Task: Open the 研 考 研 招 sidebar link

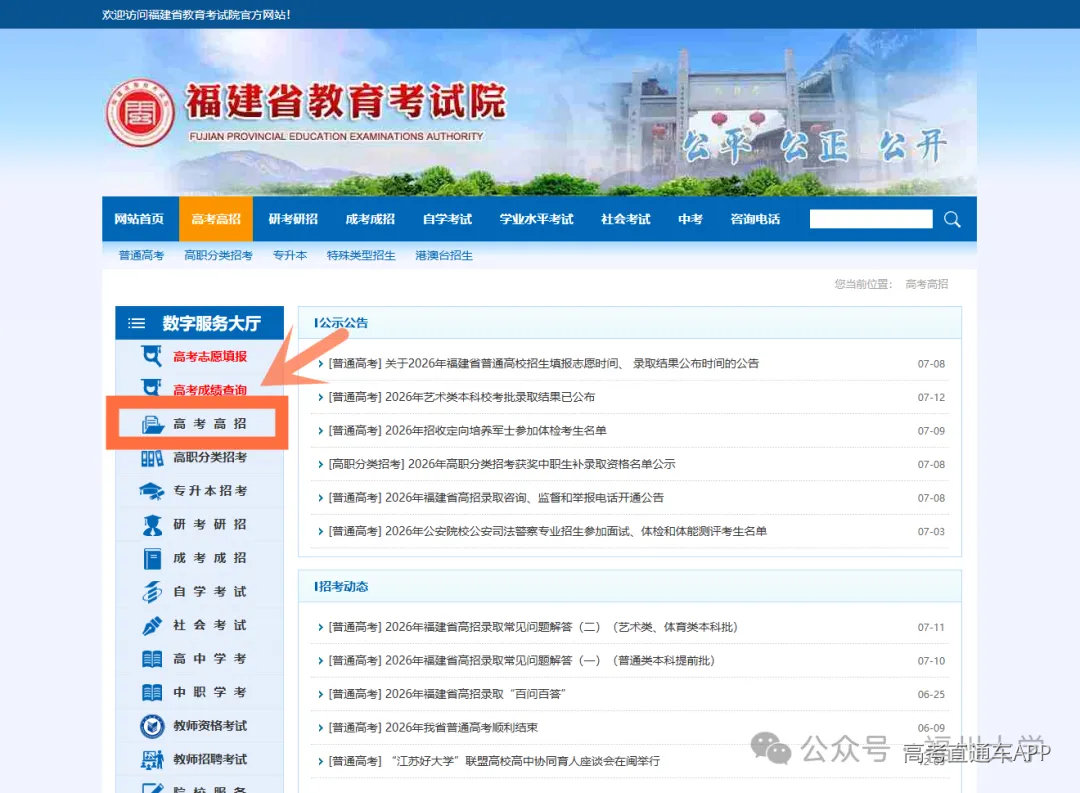Action: pos(209,524)
